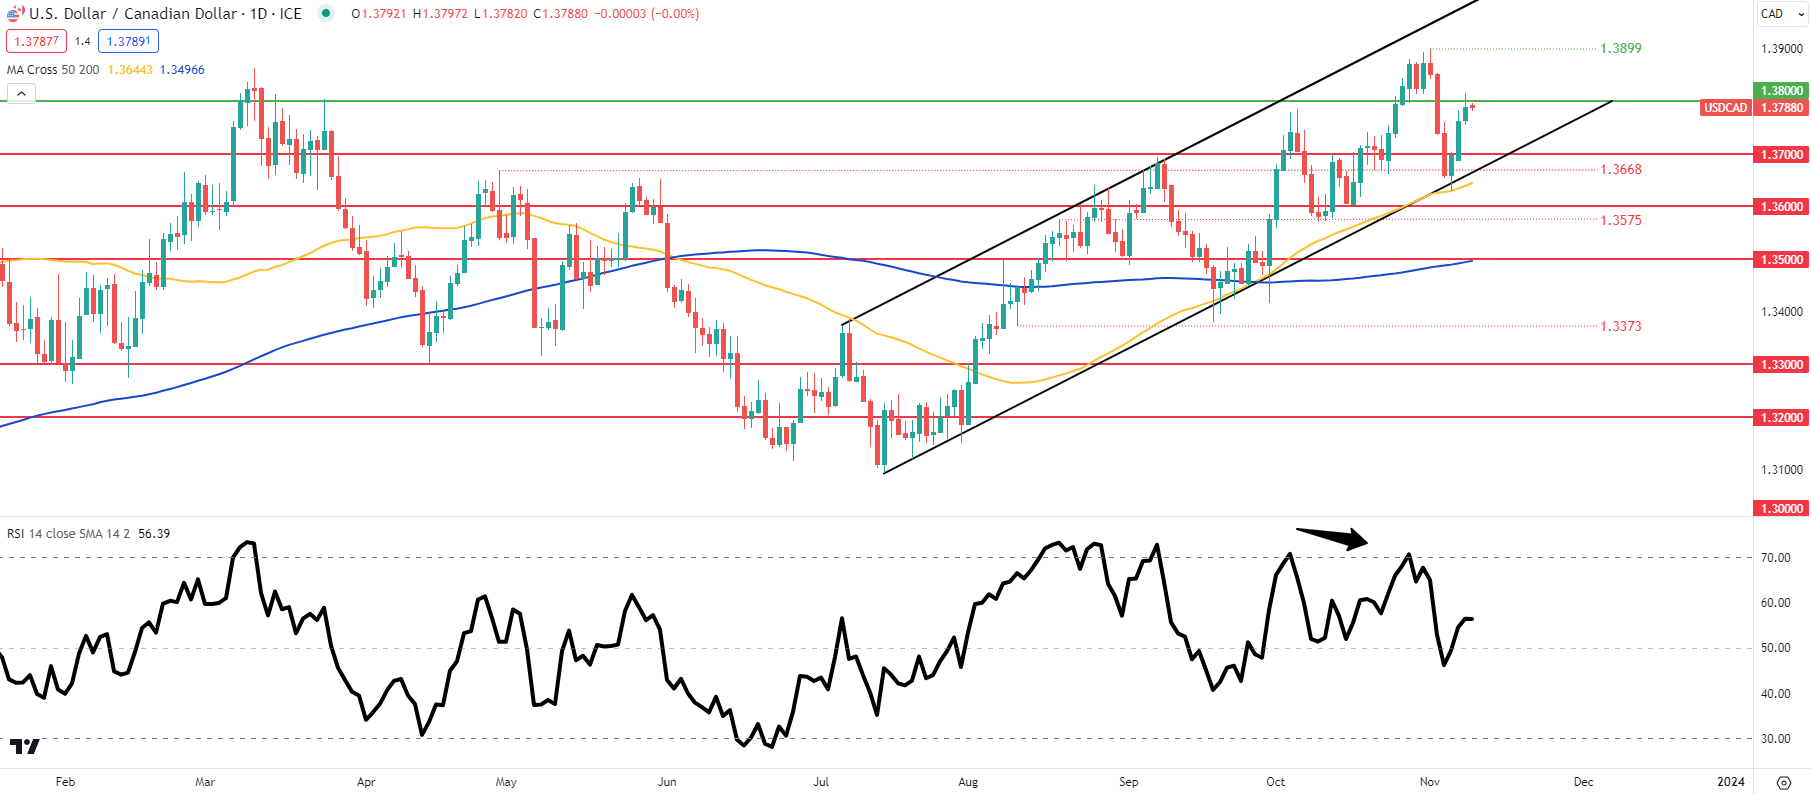Image resolution: width=1811 pixels, height=794 pixels.
Task: Click the 200 MA value 1.34966
Action: click(182, 70)
